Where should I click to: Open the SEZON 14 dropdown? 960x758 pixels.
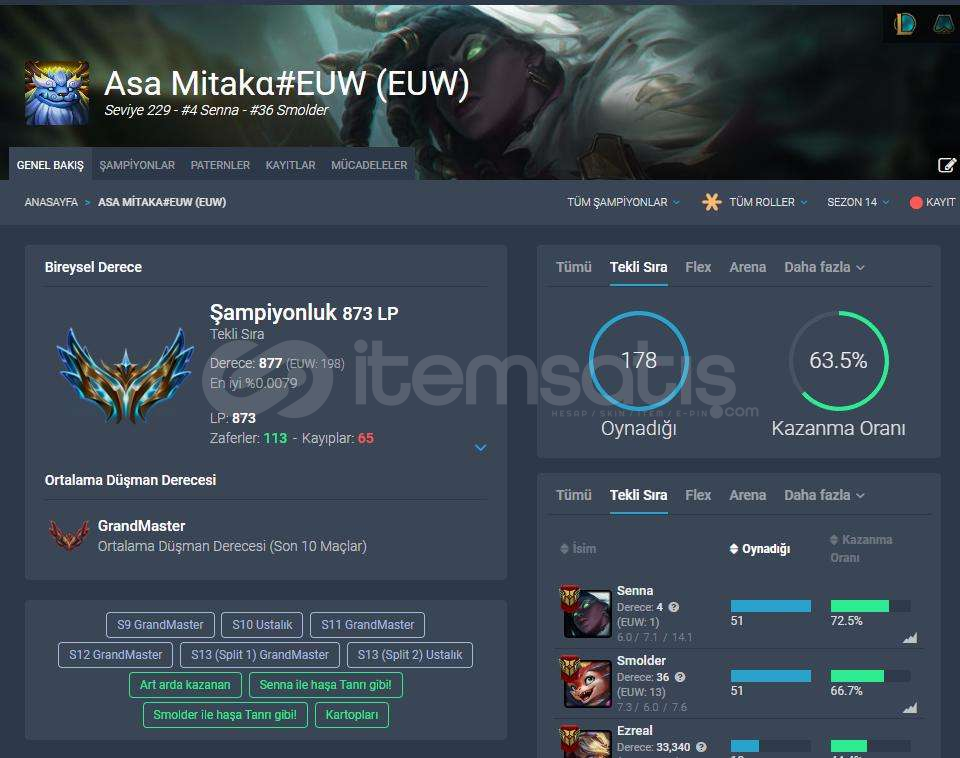click(x=858, y=202)
